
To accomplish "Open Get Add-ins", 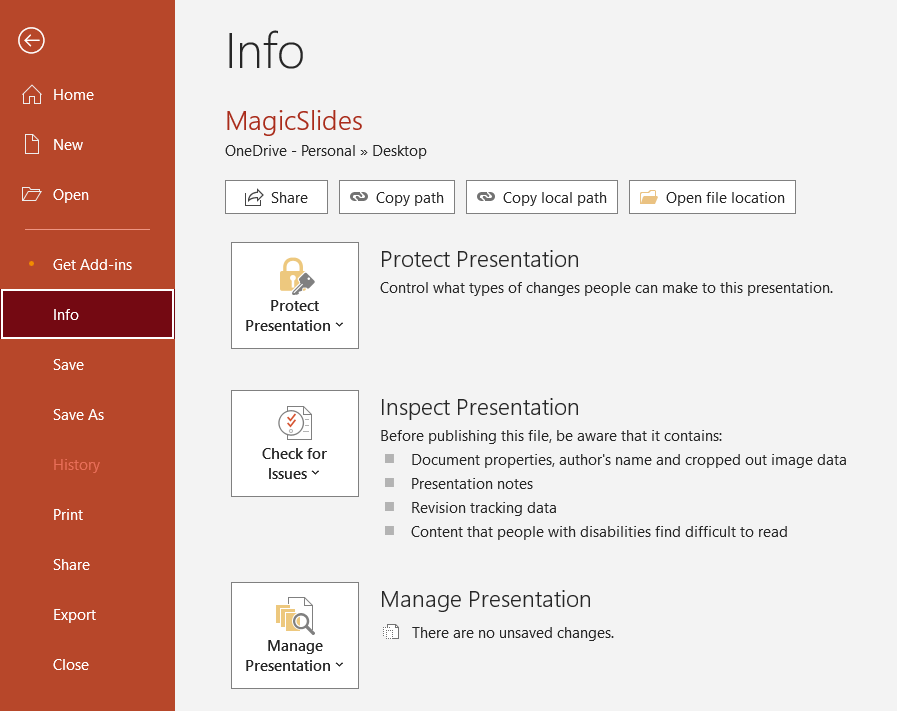I will 87,265.
